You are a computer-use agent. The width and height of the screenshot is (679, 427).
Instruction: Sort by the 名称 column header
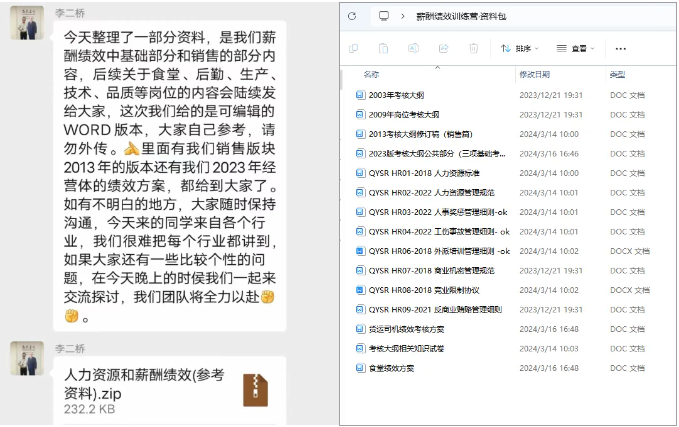(x=371, y=75)
